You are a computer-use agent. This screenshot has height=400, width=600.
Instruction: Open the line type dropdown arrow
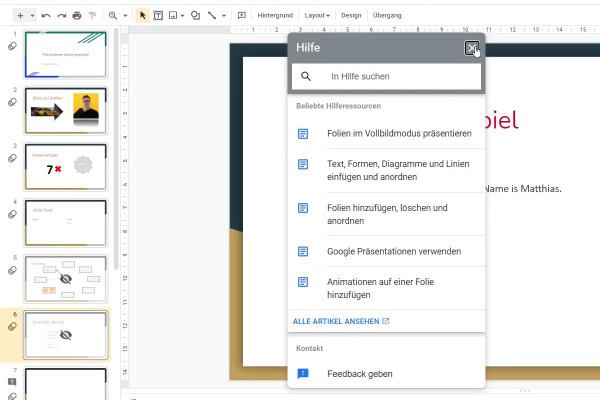click(x=224, y=16)
